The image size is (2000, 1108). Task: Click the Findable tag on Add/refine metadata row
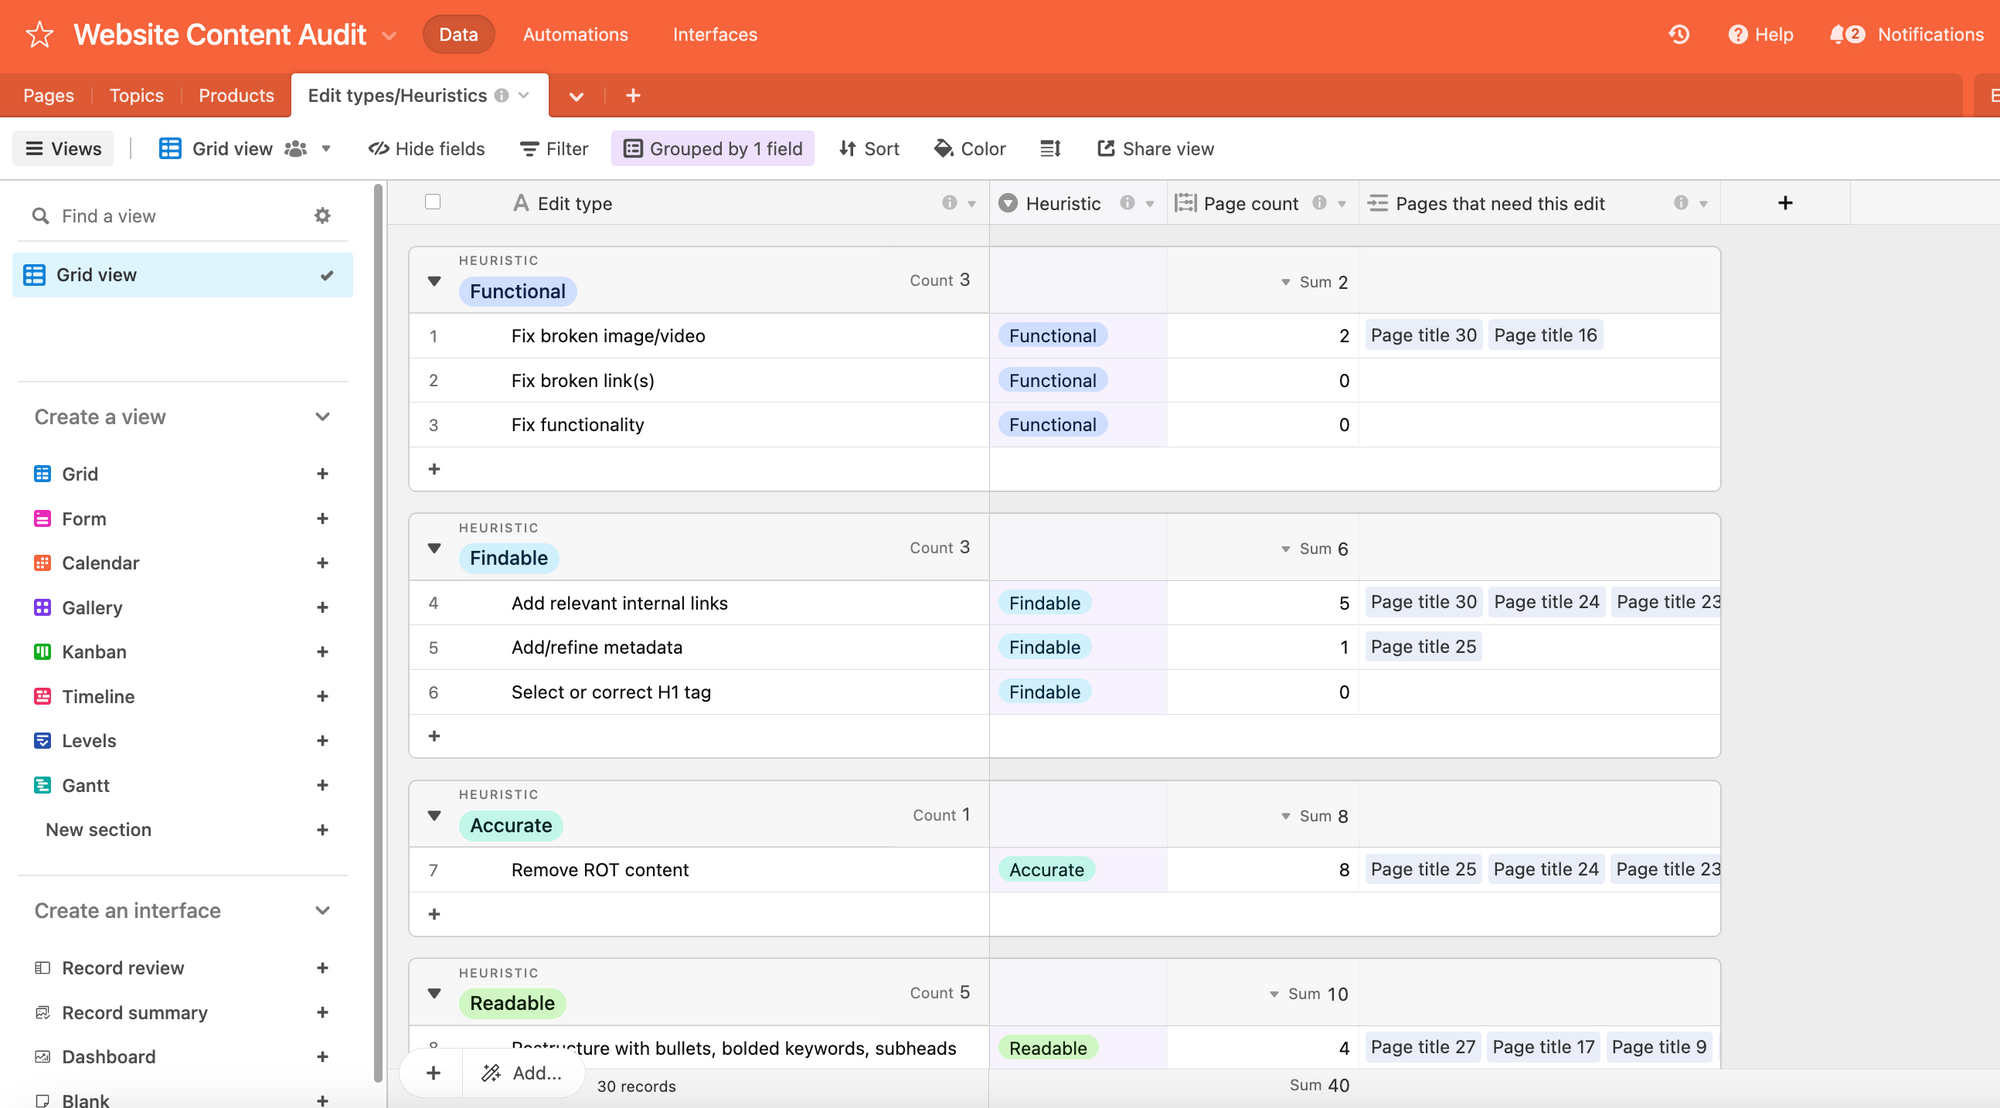tap(1044, 648)
